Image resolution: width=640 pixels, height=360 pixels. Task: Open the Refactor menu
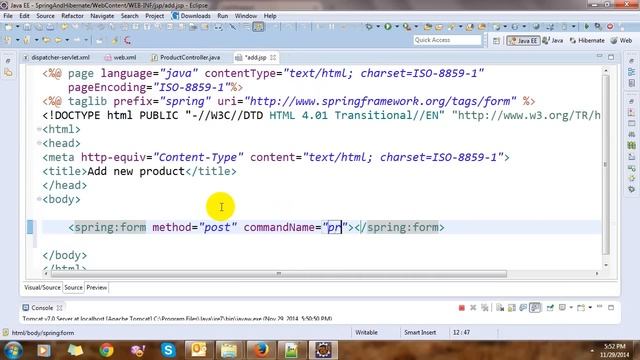[x=72, y=16]
